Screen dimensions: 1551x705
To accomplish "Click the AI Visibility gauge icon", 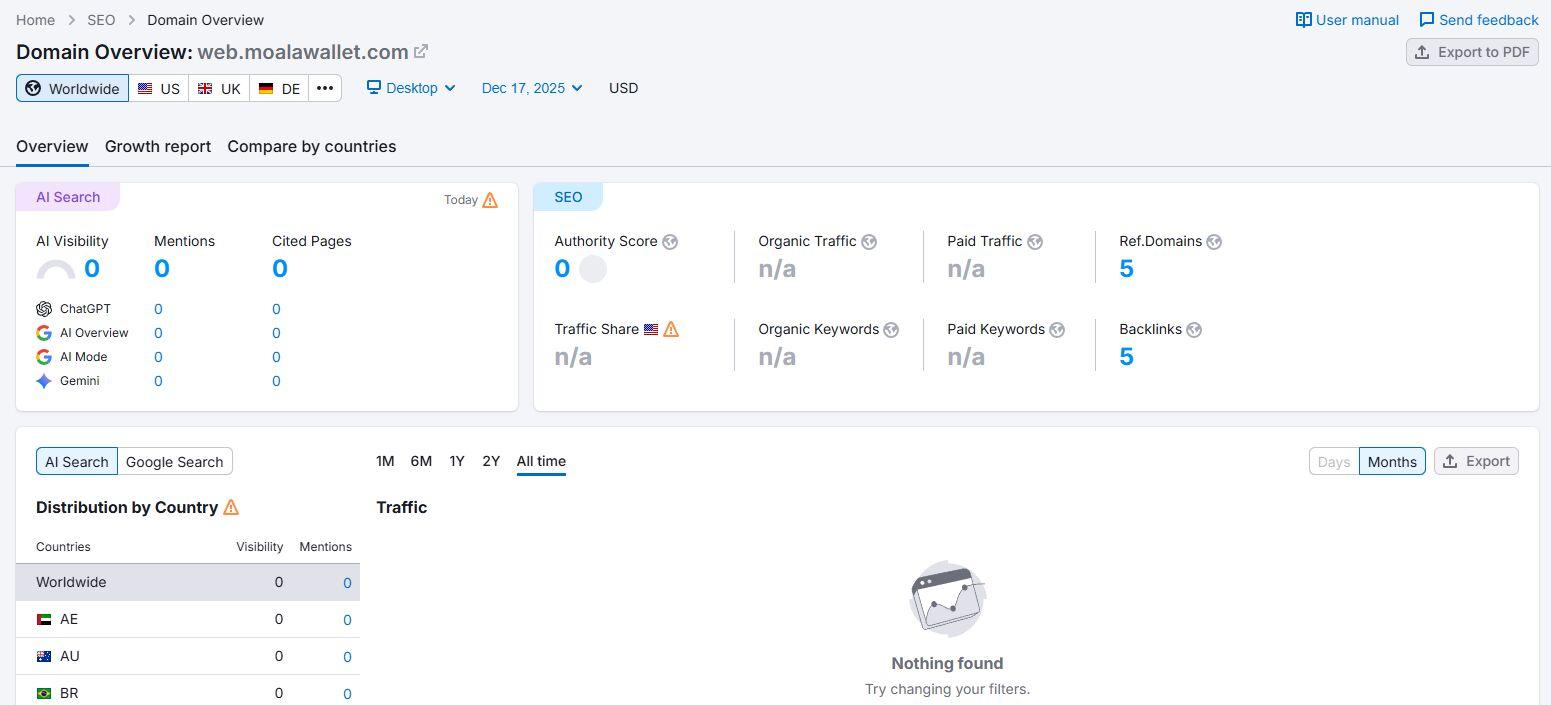I will coord(56,269).
